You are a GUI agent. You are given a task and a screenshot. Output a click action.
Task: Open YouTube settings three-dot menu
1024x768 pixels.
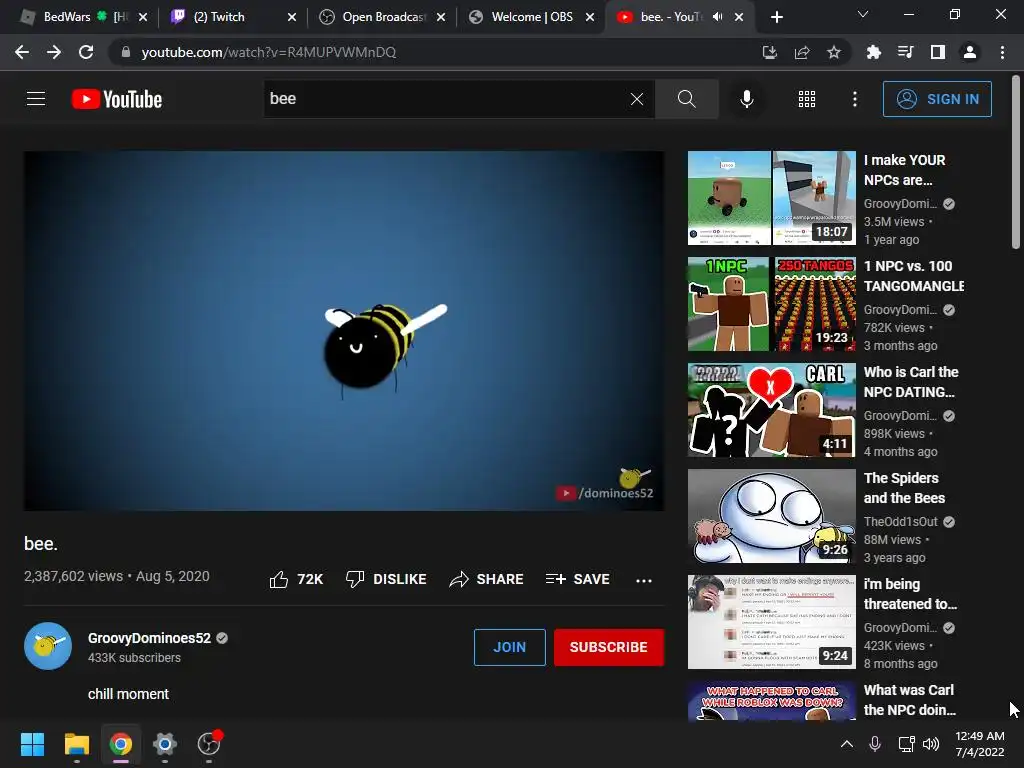point(855,99)
